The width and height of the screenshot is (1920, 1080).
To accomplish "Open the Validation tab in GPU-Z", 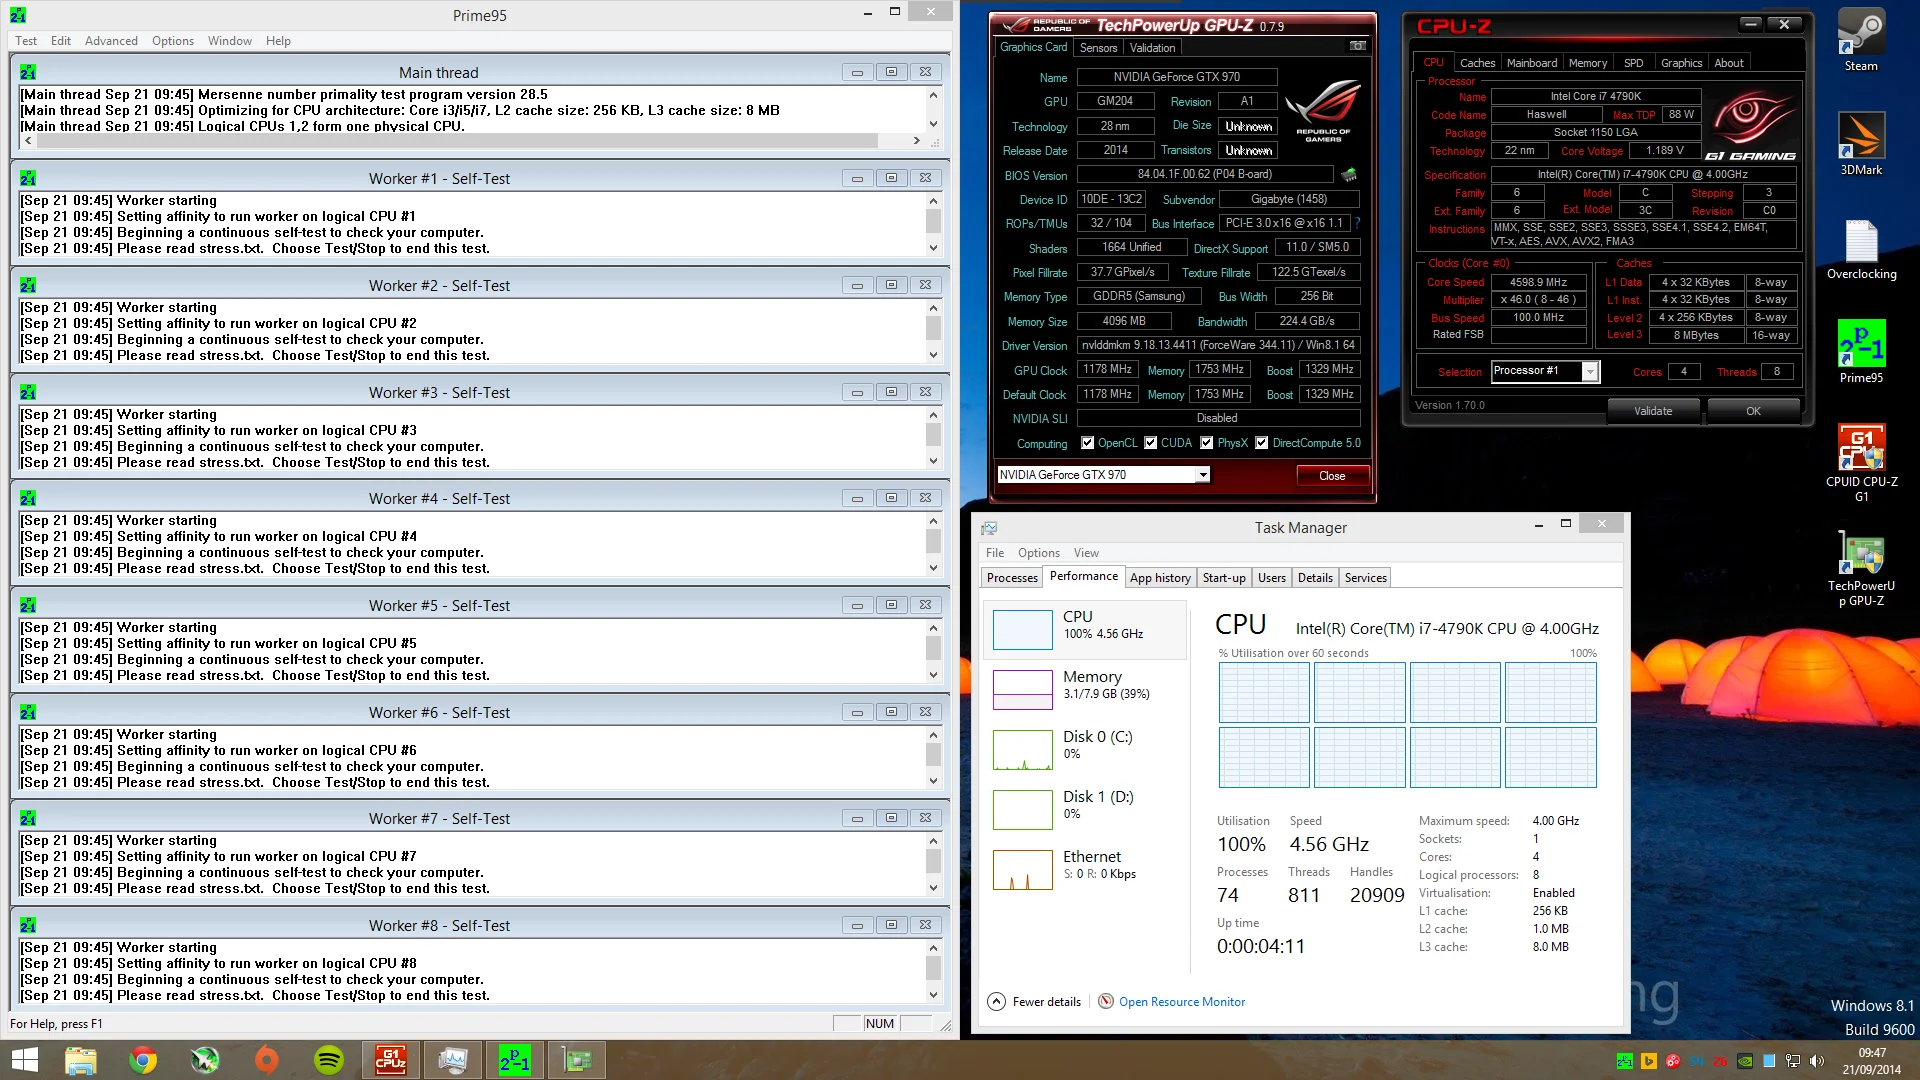I will (1152, 48).
